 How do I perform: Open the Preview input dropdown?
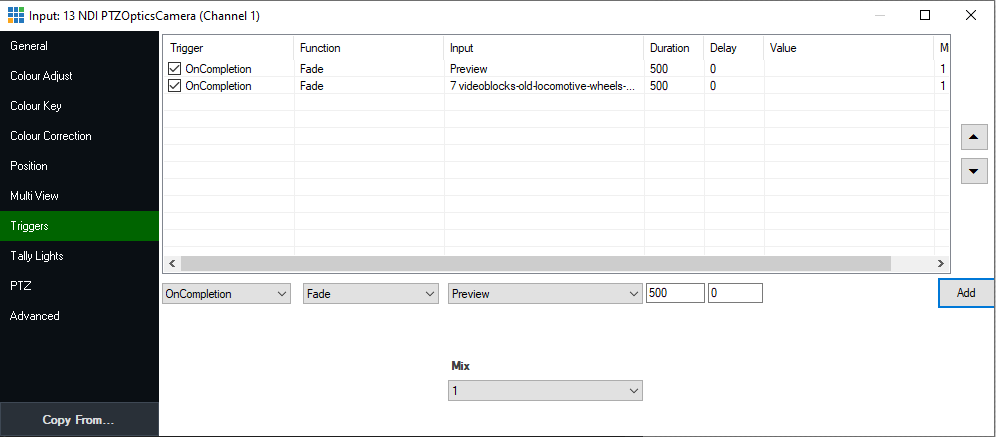point(546,293)
